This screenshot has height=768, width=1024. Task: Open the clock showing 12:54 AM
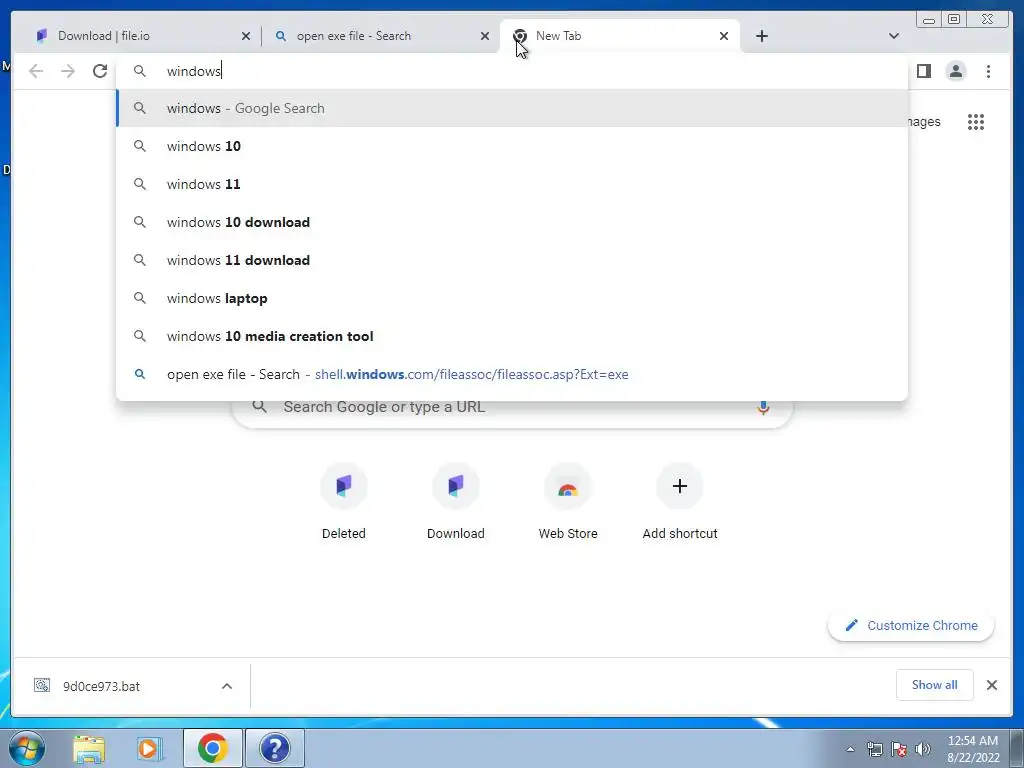973,749
